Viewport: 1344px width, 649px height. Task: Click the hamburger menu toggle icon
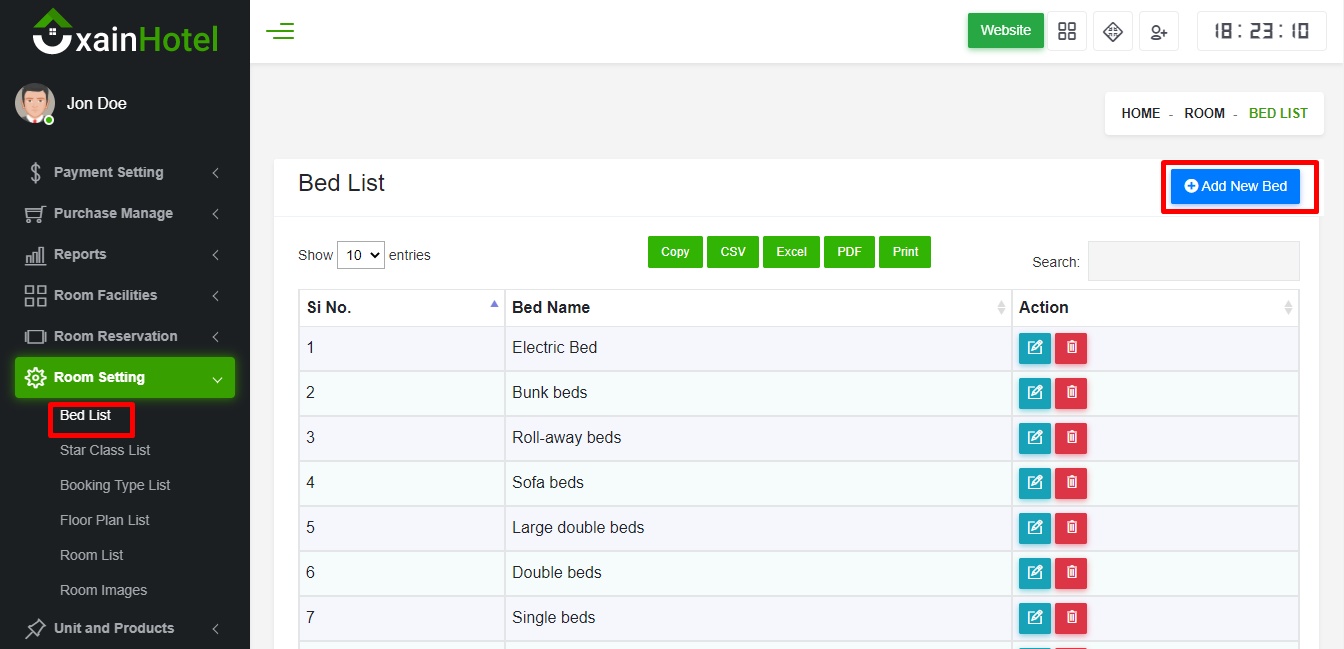tap(280, 31)
